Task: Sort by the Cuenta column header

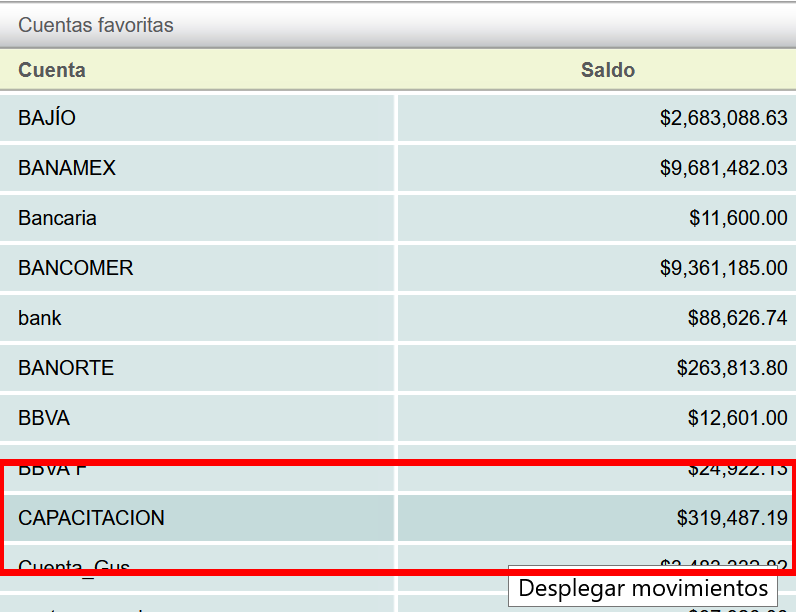Action: pos(52,70)
